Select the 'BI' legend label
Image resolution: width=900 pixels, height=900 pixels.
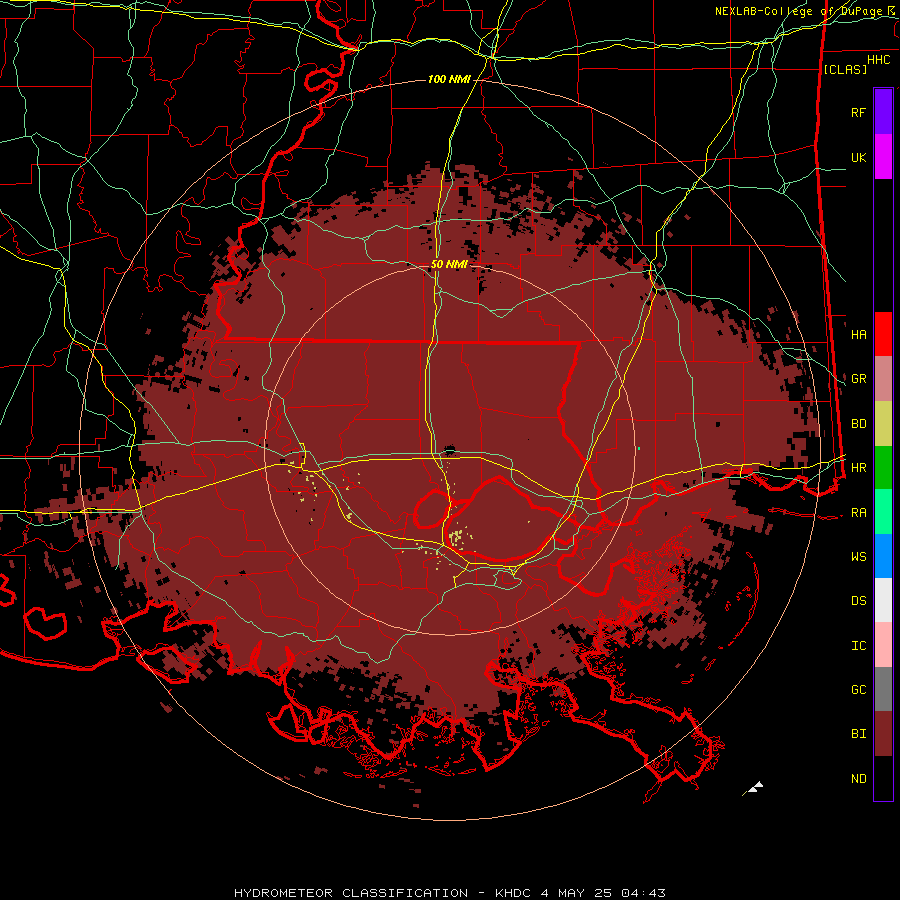pyautogui.click(x=858, y=734)
